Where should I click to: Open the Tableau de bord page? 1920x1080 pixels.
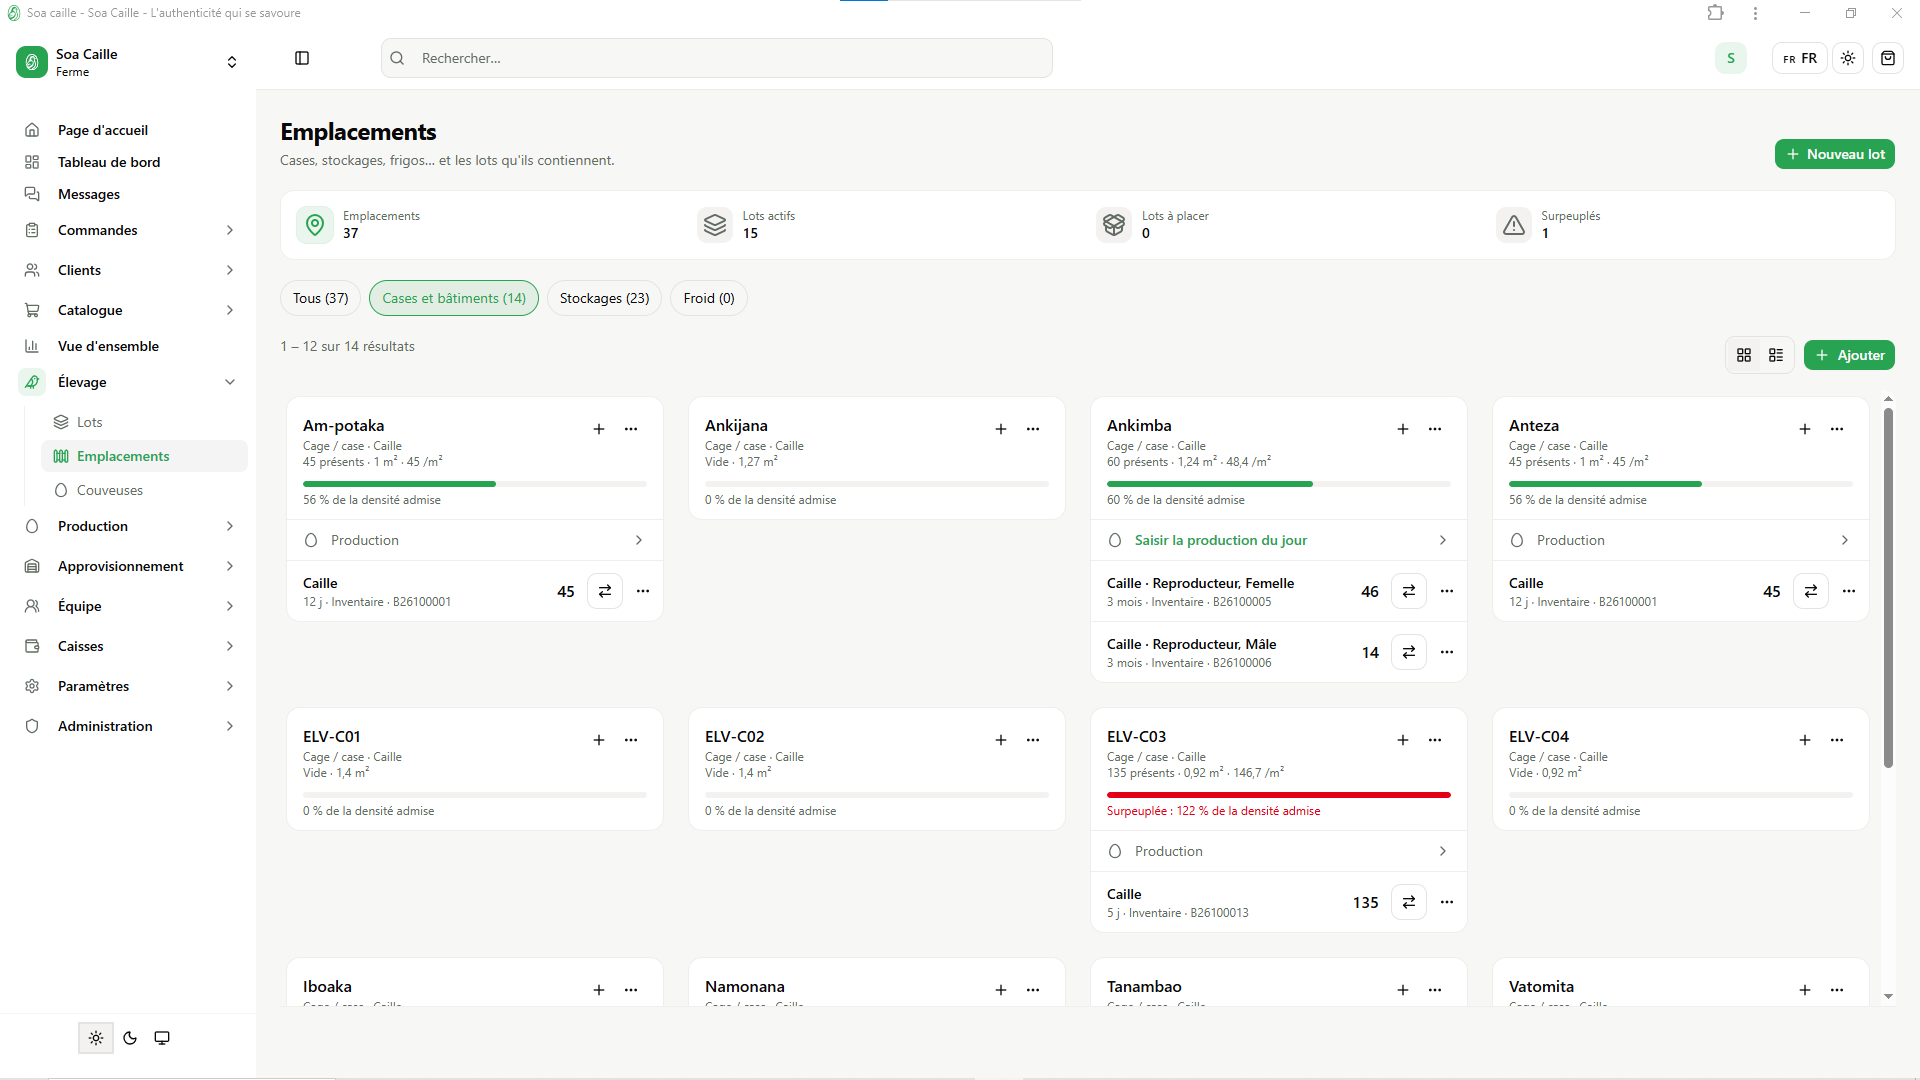(128, 162)
